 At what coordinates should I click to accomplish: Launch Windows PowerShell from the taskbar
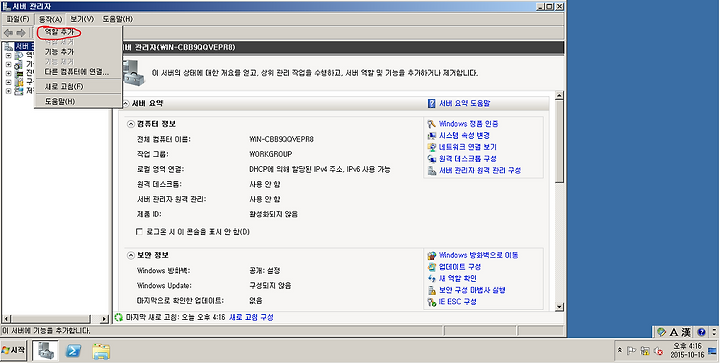click(73, 351)
